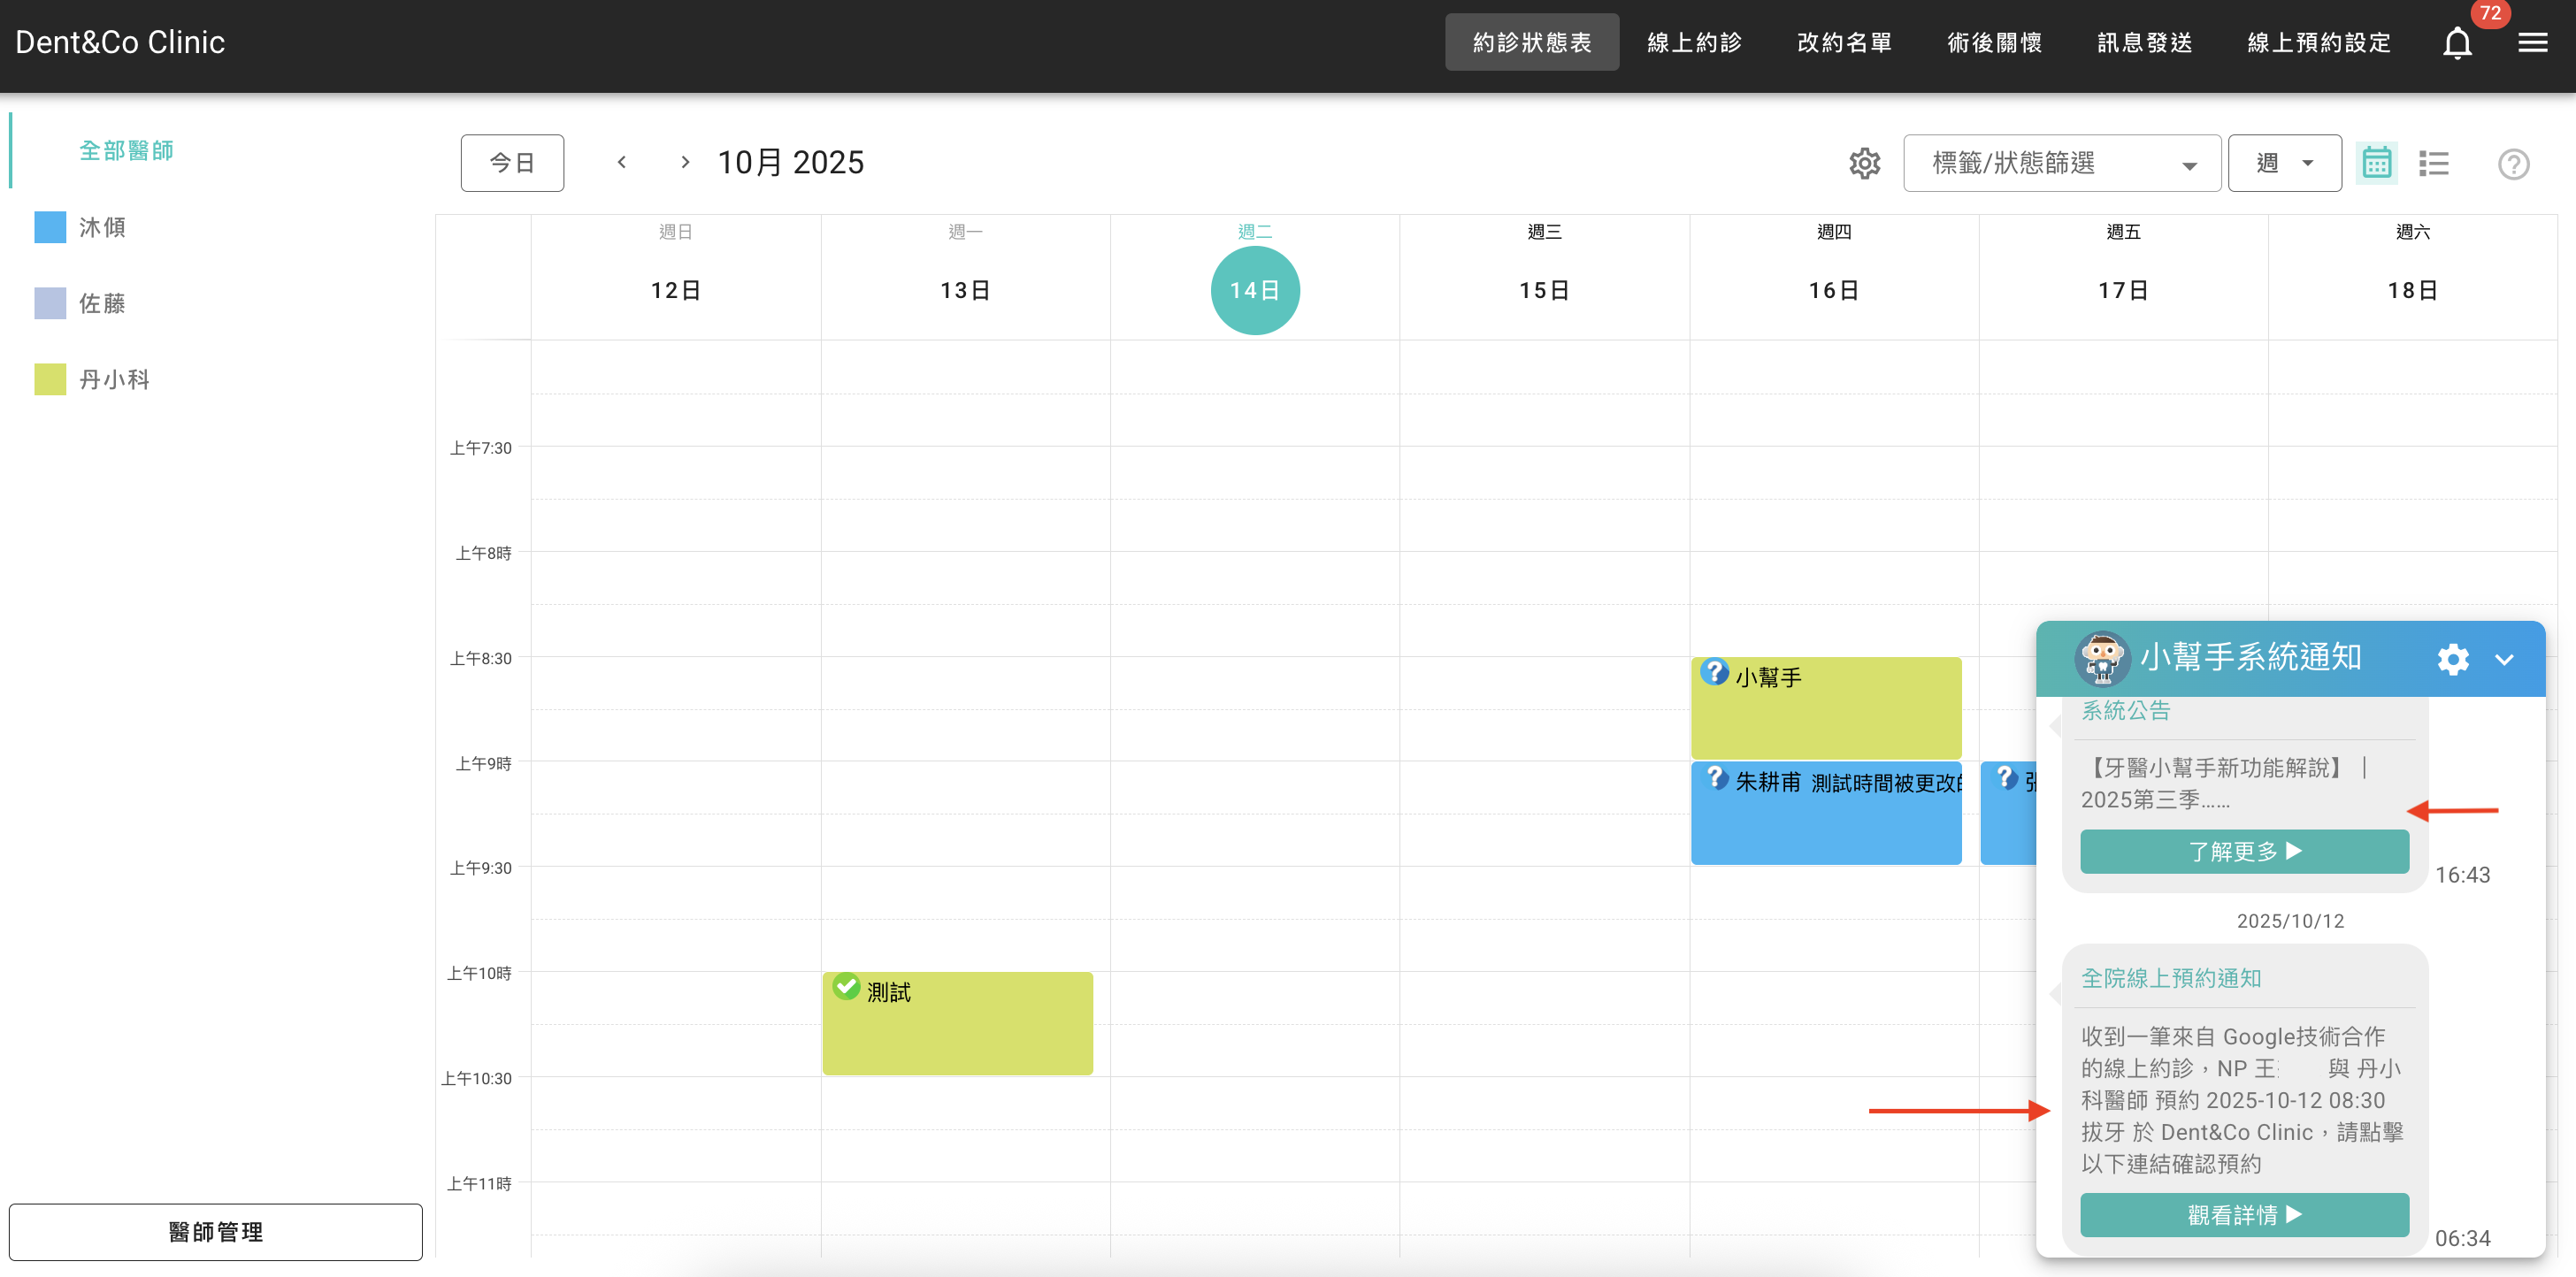Switch to list view icon
Viewport: 2576px width, 1277px height.
(2433, 163)
